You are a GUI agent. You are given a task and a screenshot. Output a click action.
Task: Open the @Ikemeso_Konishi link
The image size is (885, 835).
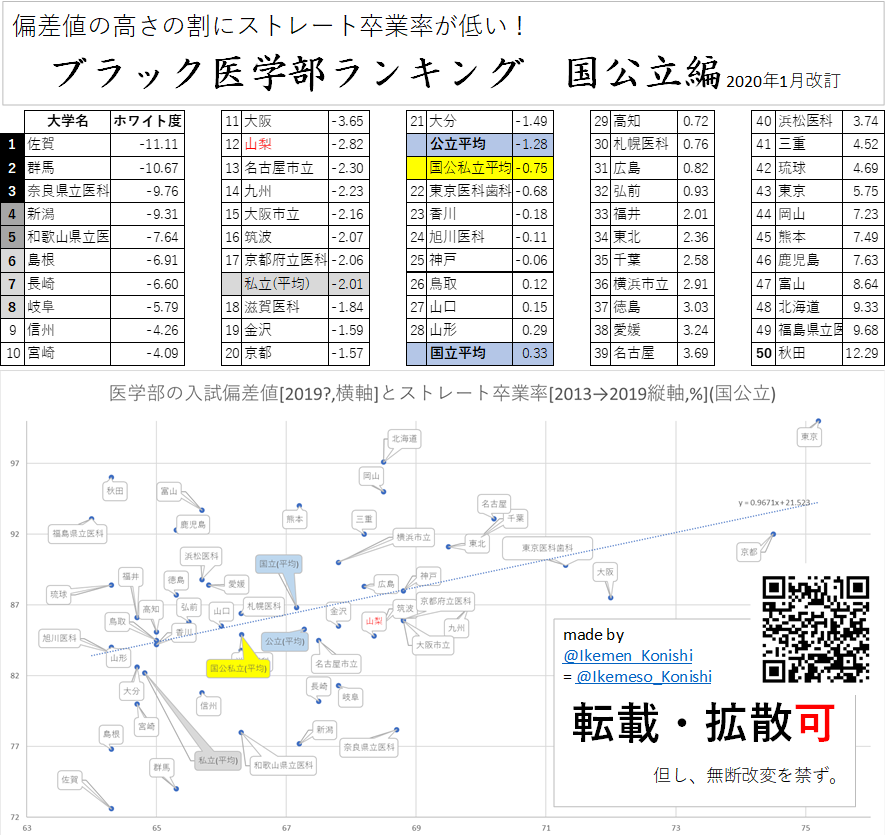(x=643, y=676)
